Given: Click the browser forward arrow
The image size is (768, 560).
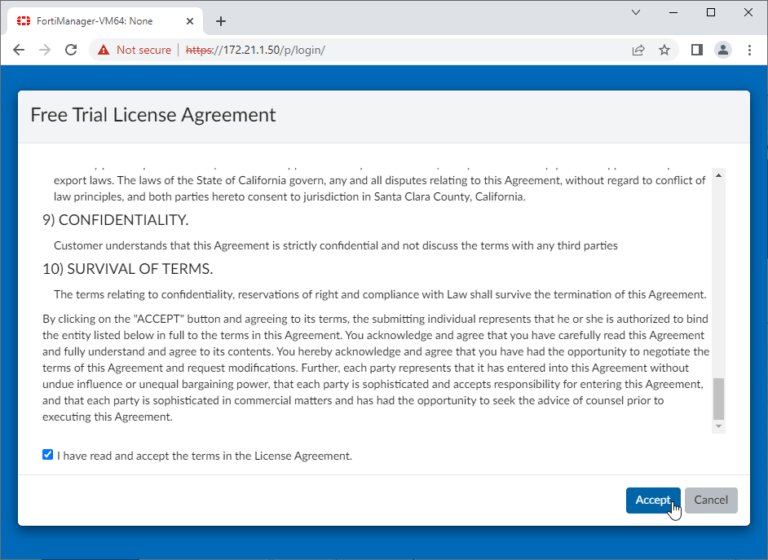Looking at the screenshot, I should (x=44, y=50).
